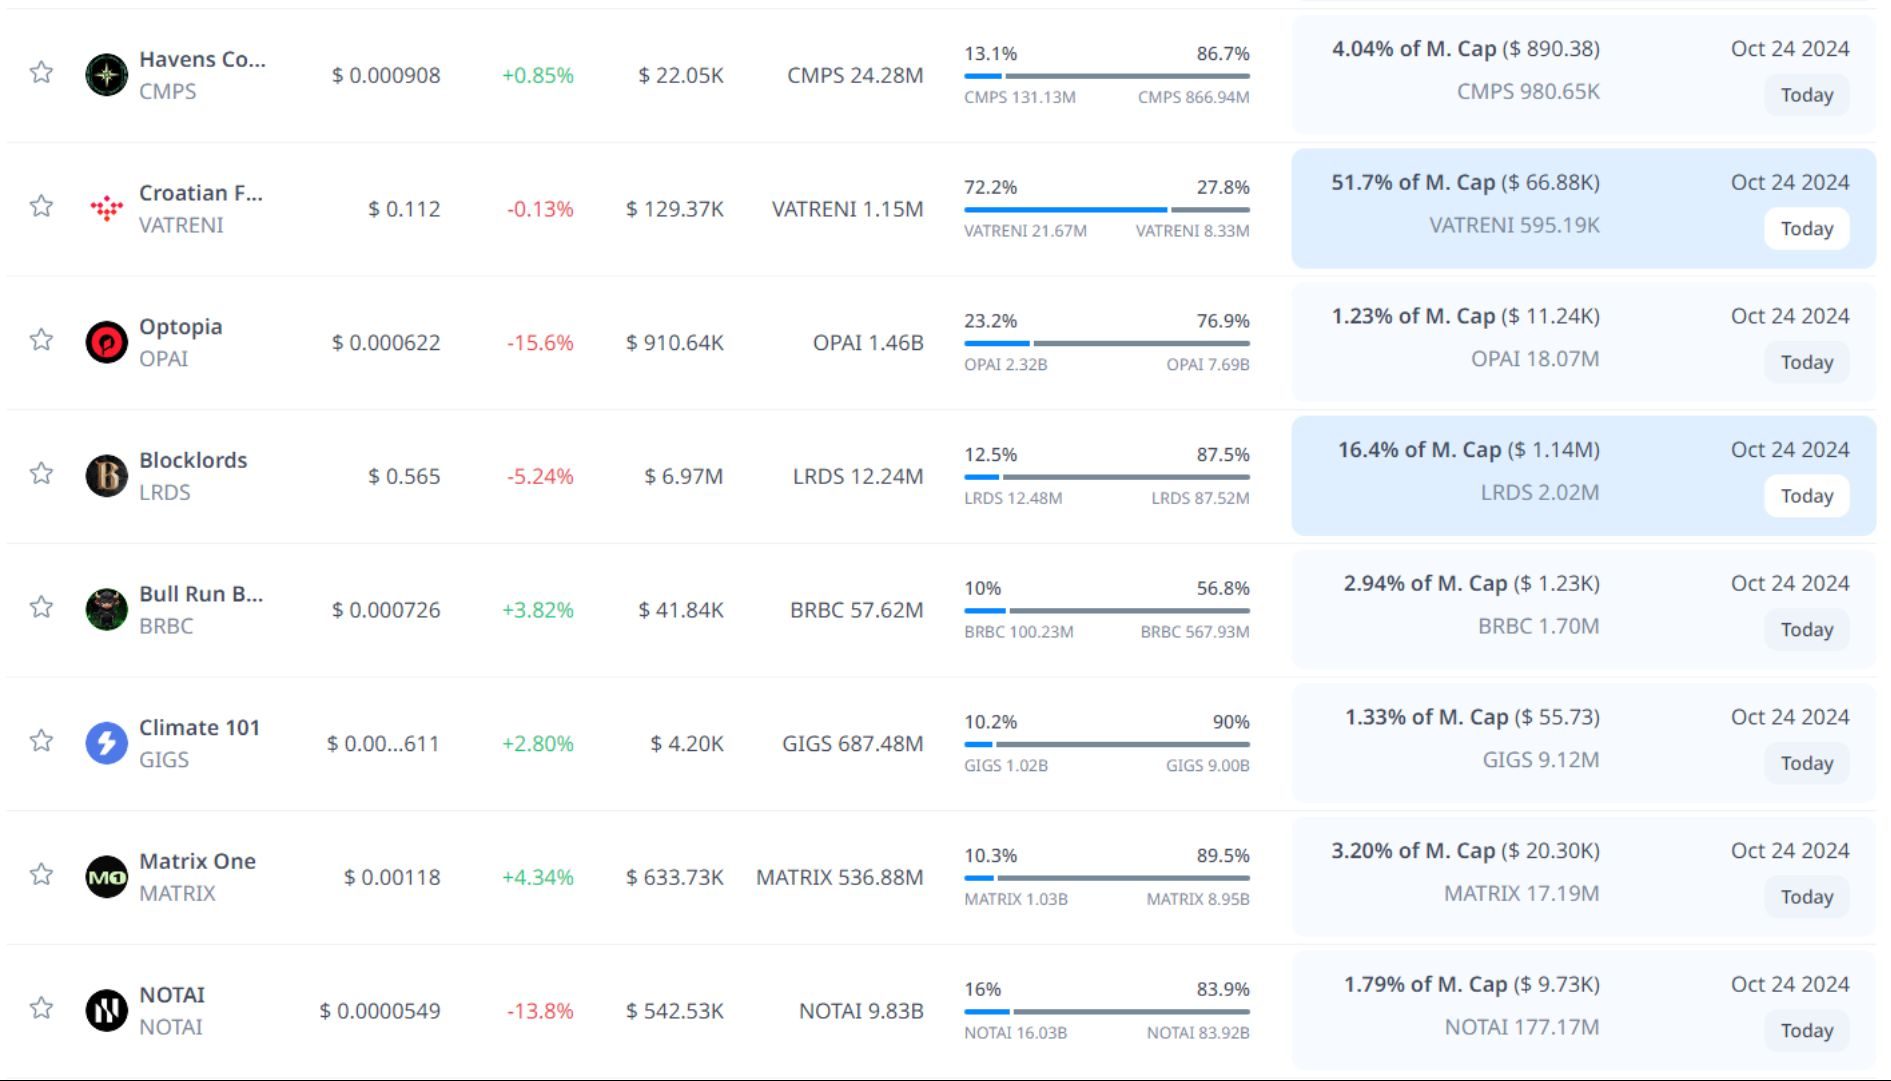The image size is (1891, 1081).
Task: Add Optopia to watchlist via star
Action: click(x=41, y=339)
